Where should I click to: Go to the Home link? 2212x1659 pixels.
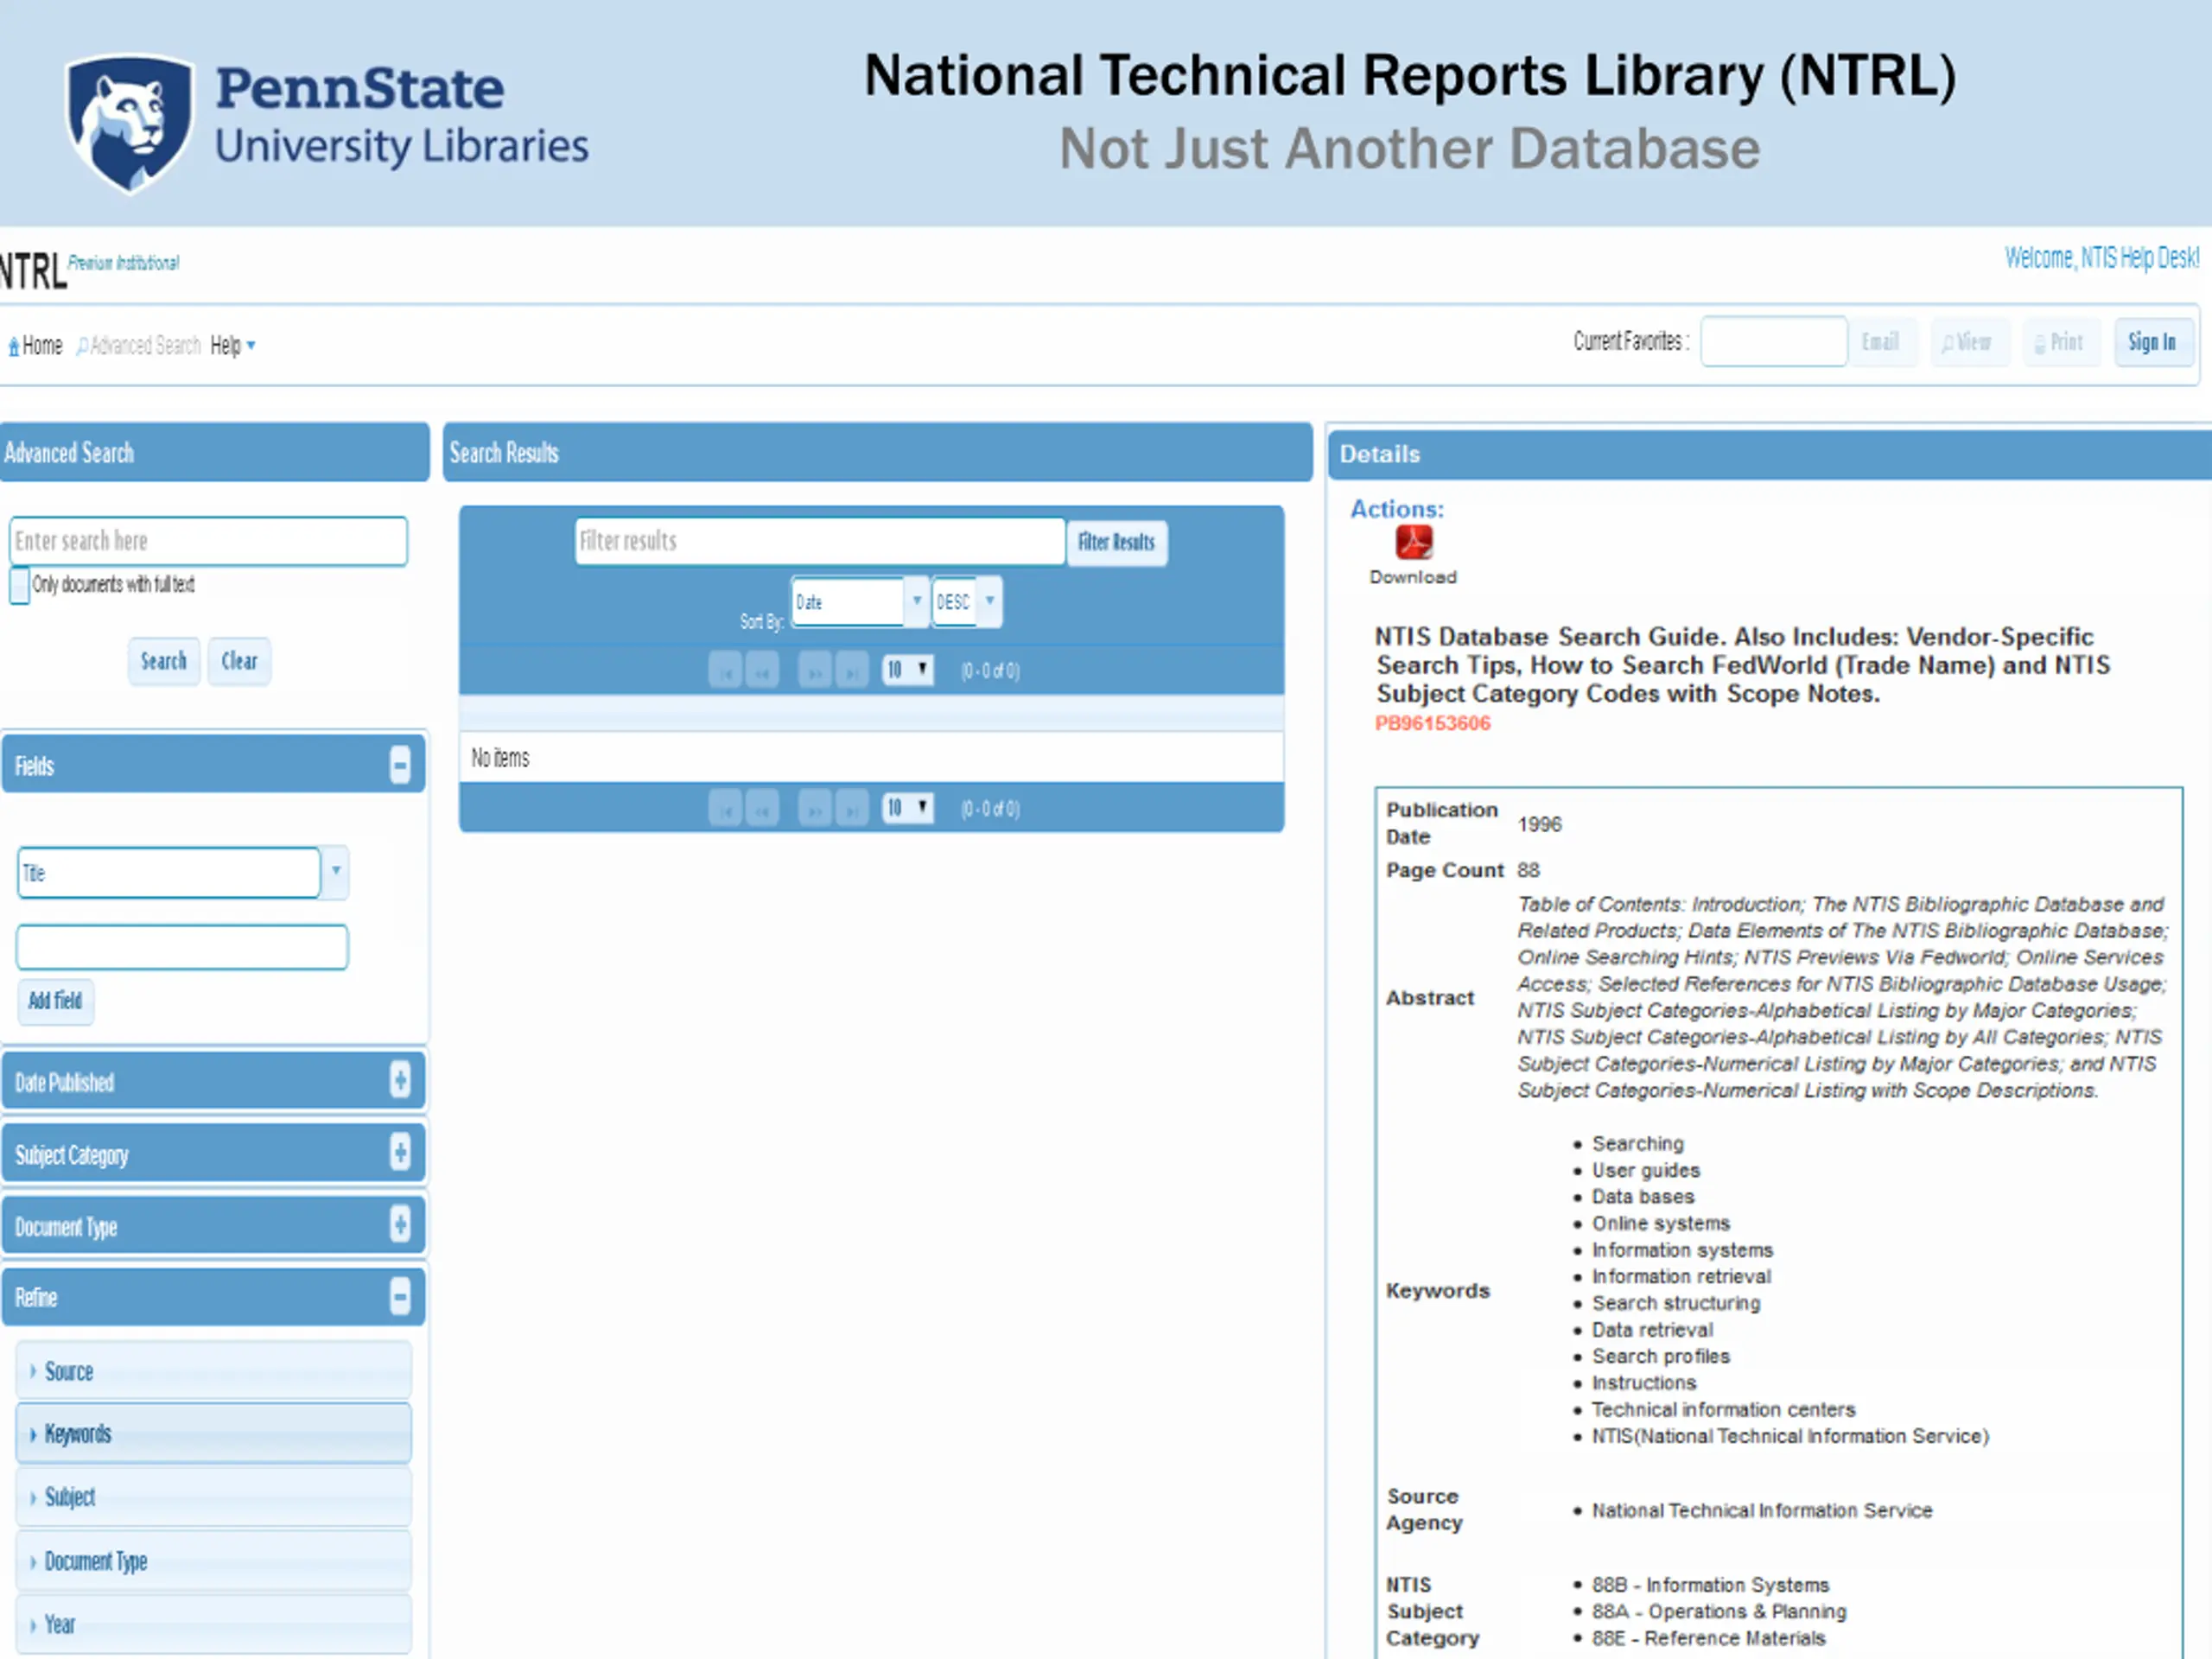point(35,345)
